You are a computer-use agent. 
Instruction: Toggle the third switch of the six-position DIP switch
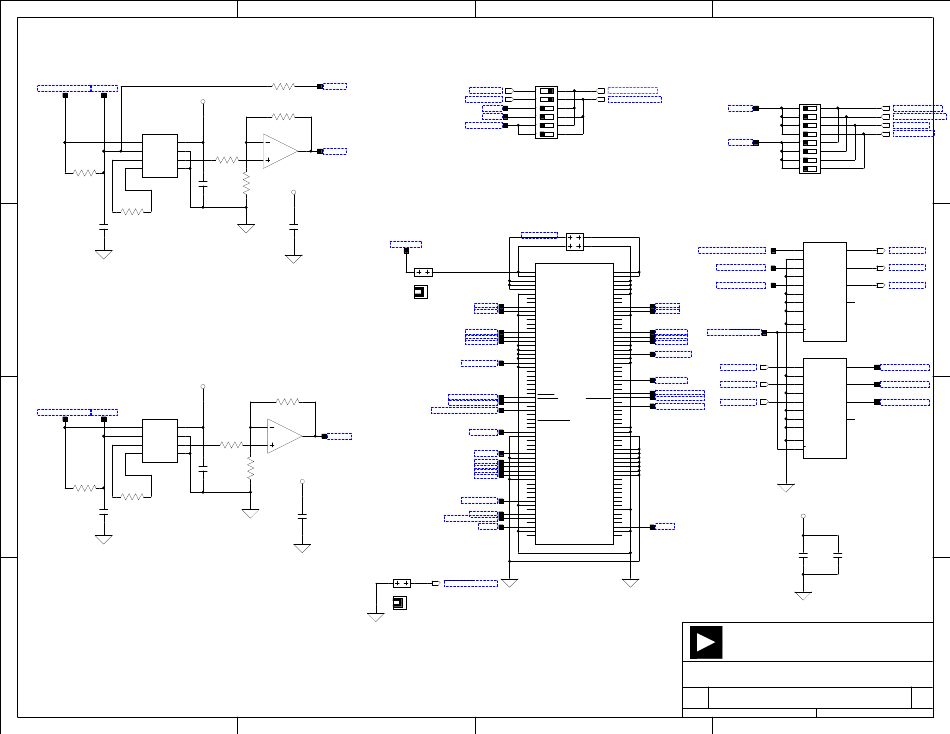(x=546, y=108)
